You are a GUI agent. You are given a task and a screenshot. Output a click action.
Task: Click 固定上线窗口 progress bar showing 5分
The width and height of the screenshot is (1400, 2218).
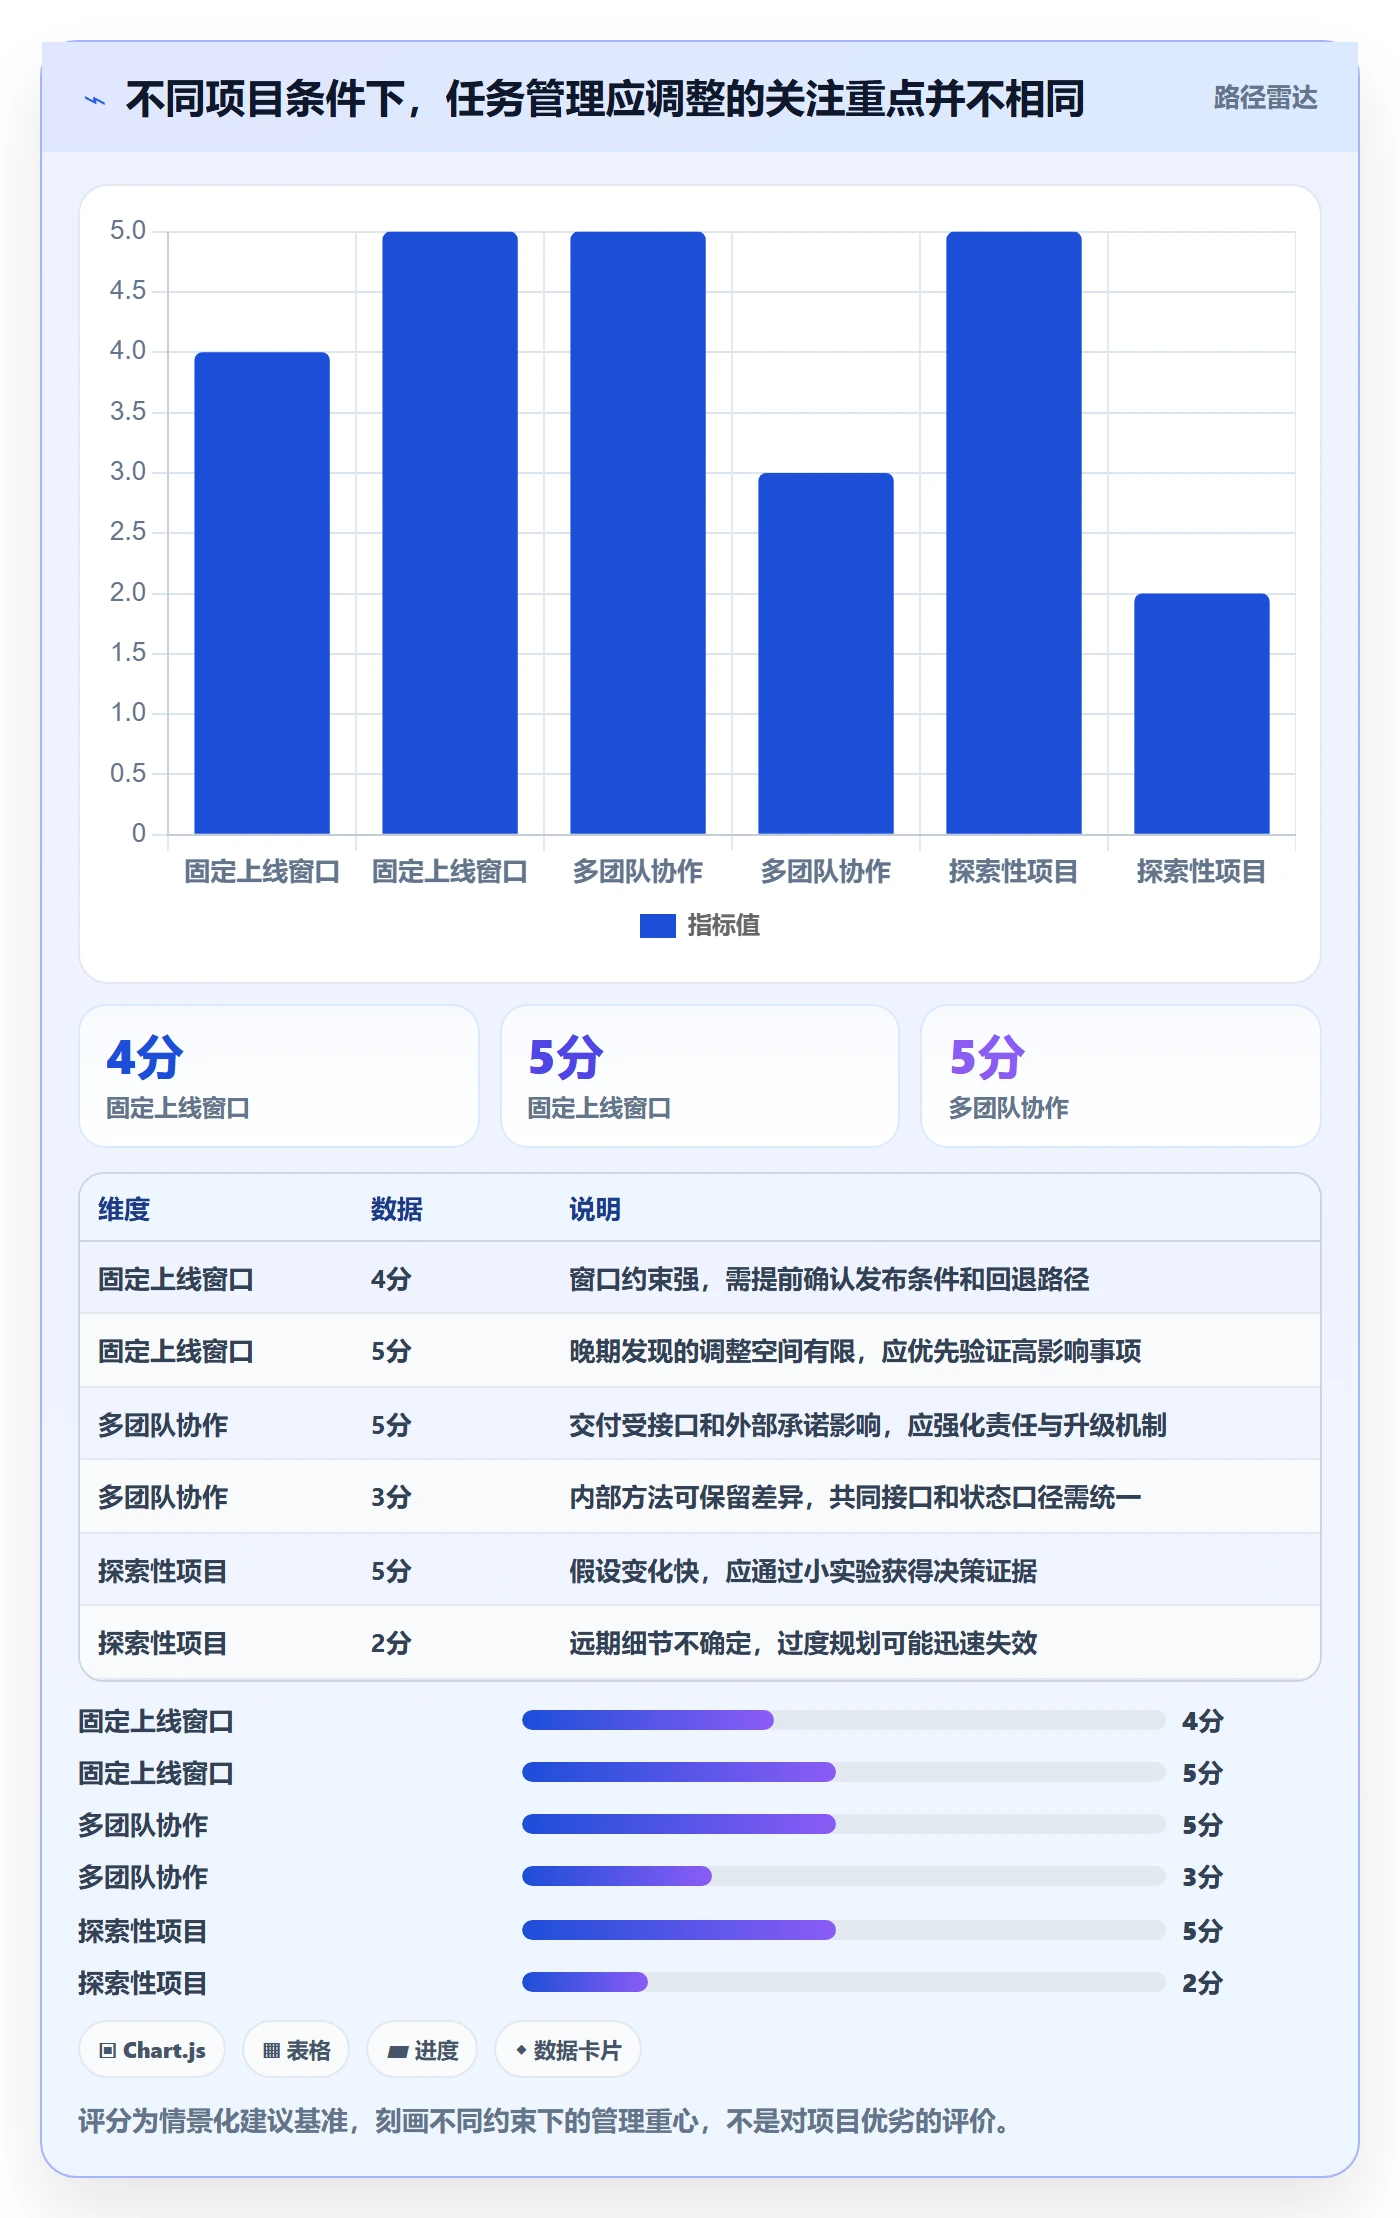(x=844, y=1772)
